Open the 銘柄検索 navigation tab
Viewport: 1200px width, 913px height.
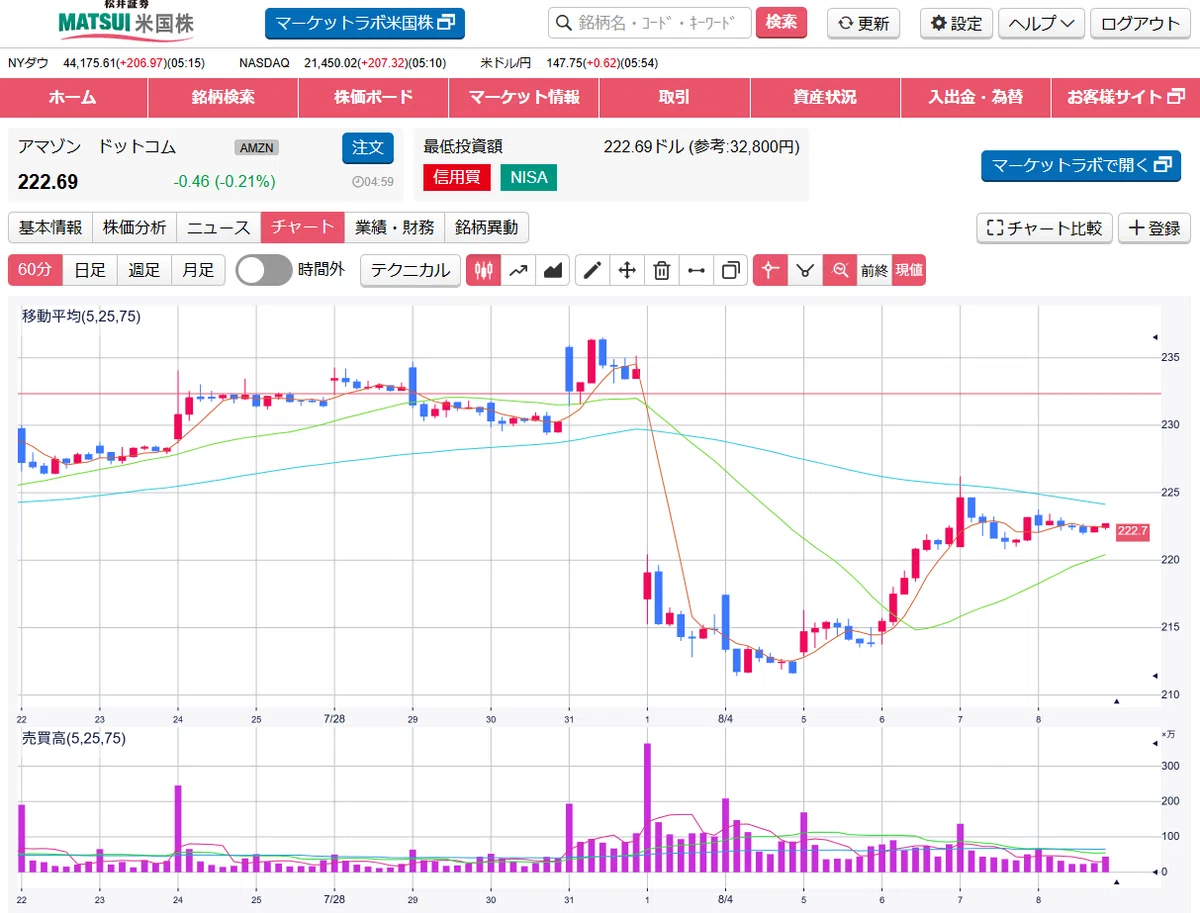[x=223, y=97]
